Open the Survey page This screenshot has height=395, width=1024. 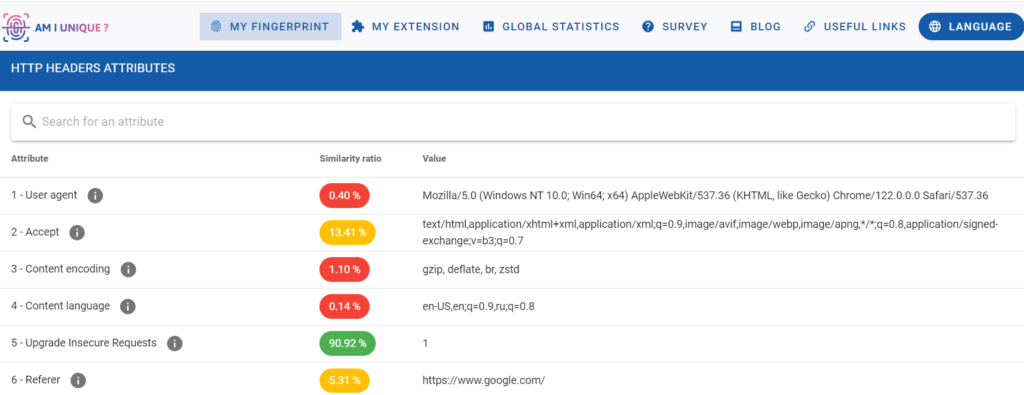coord(675,27)
